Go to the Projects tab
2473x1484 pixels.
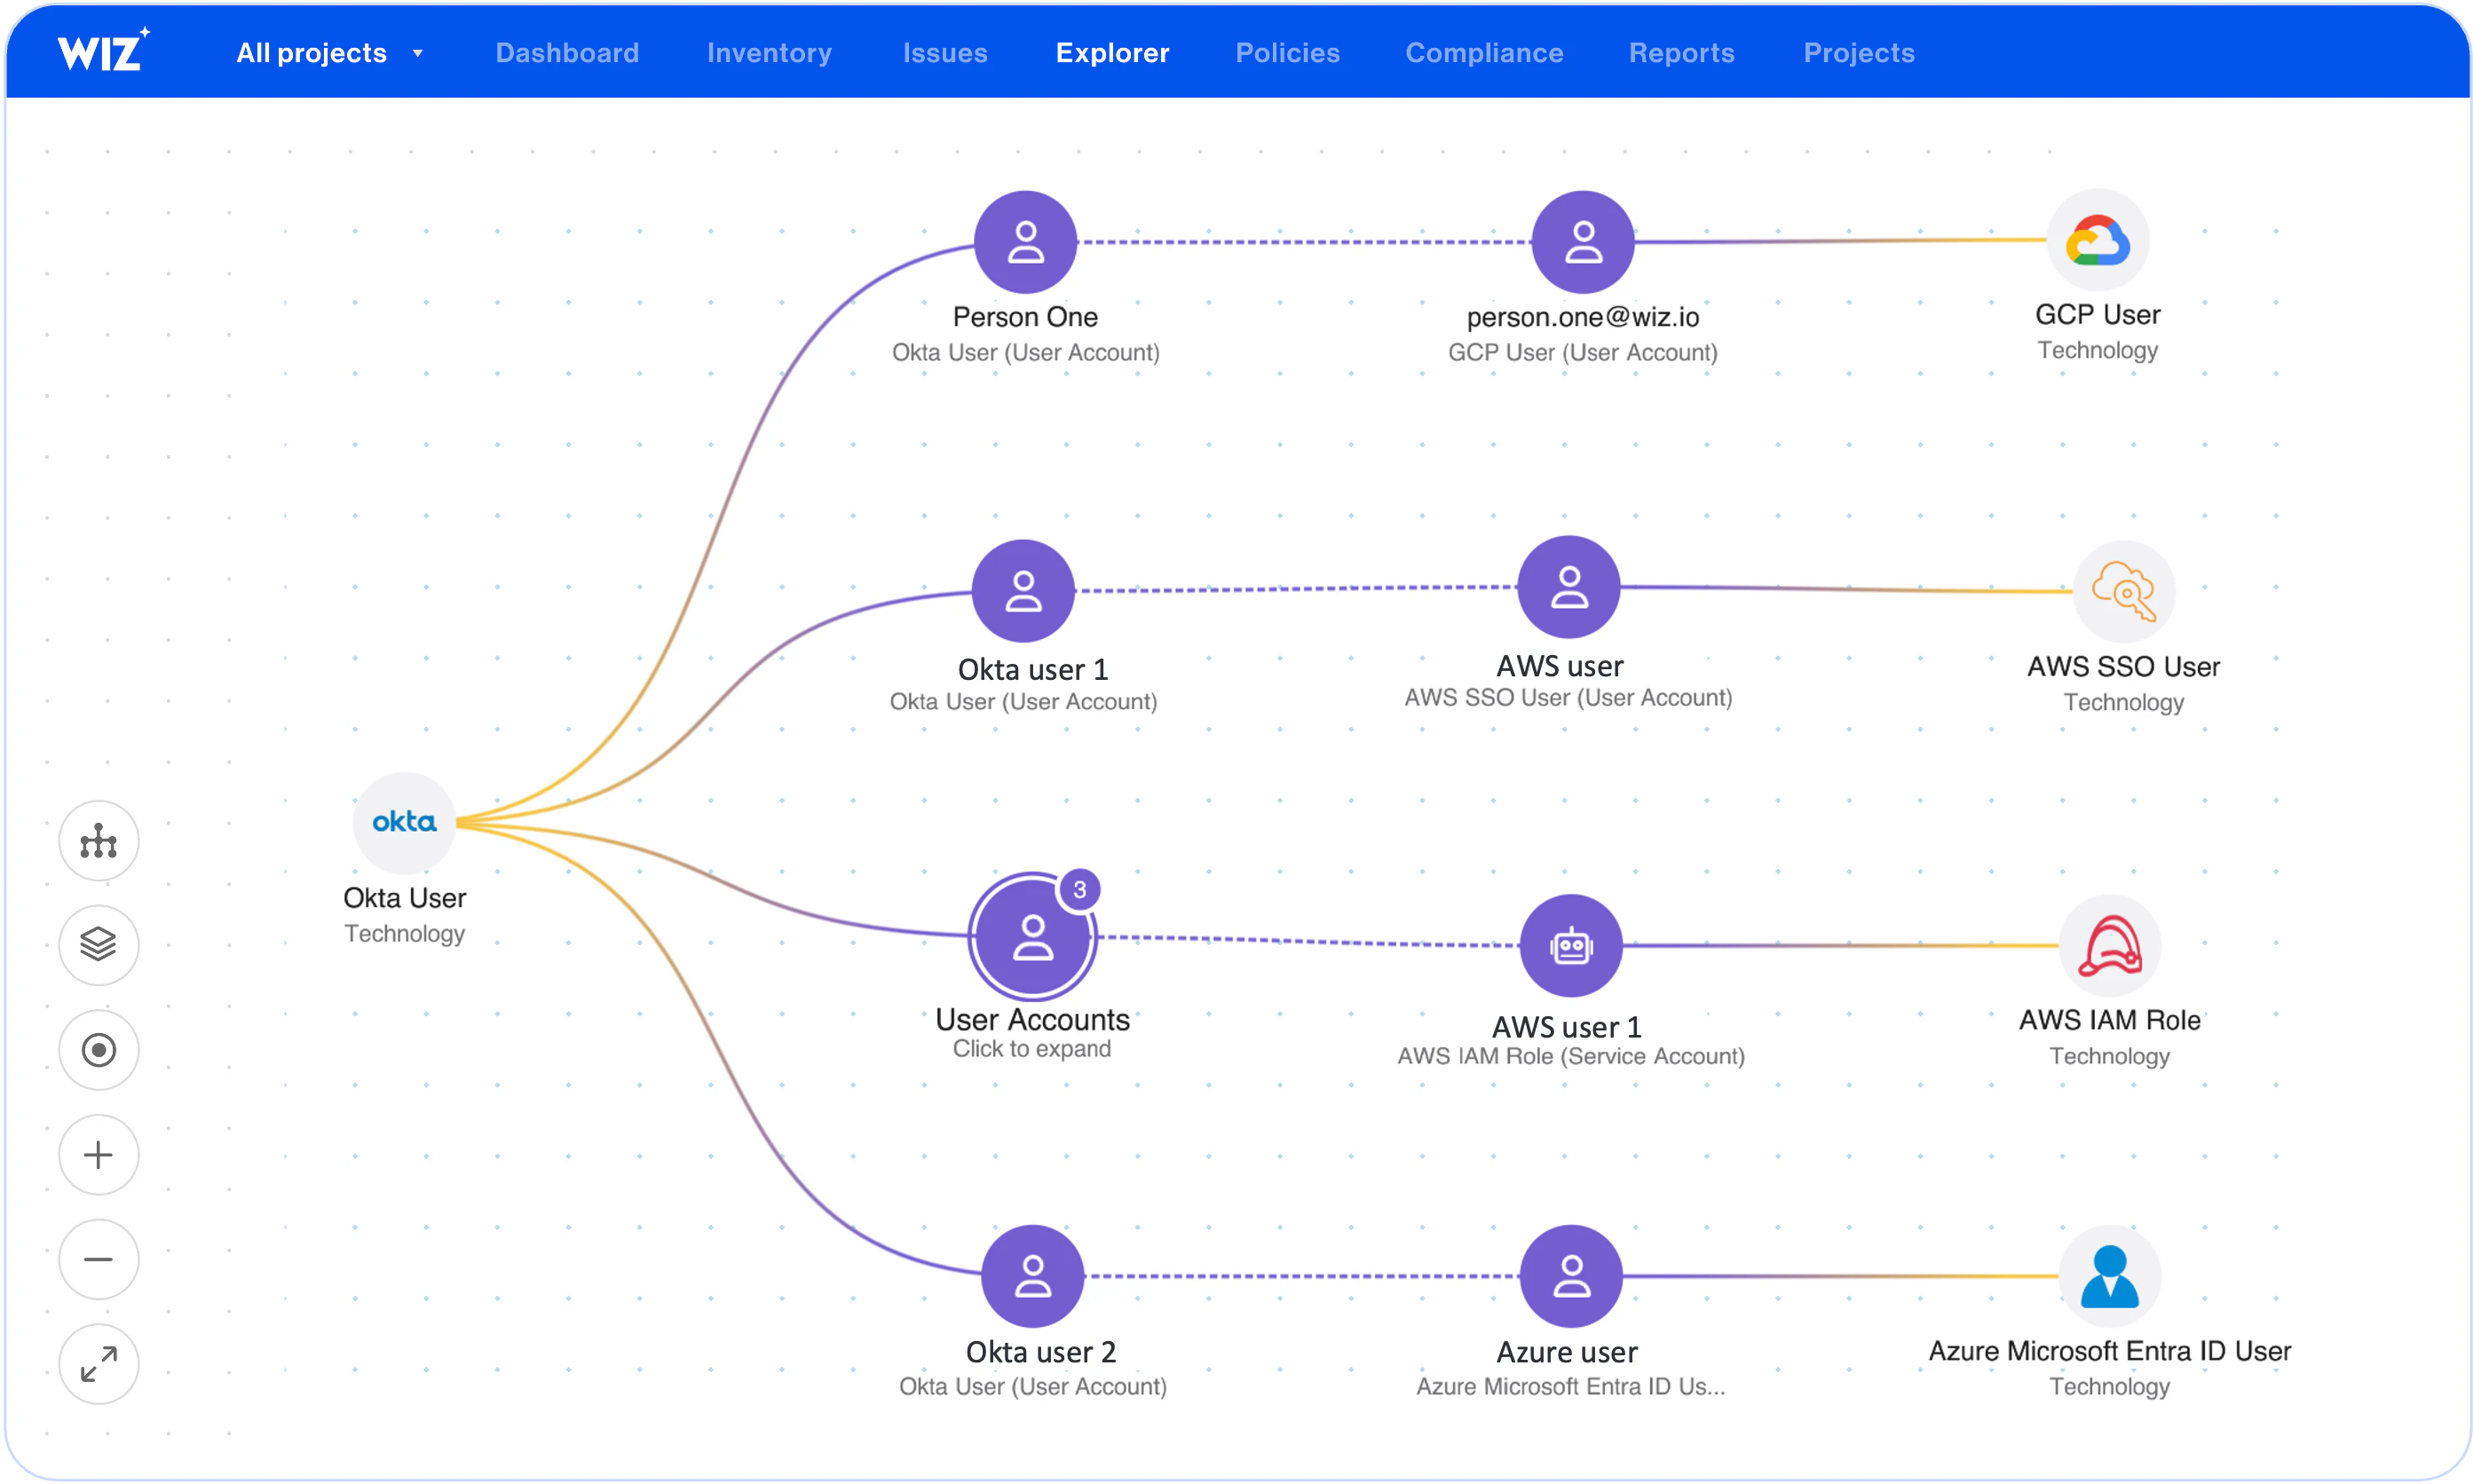click(x=1858, y=53)
